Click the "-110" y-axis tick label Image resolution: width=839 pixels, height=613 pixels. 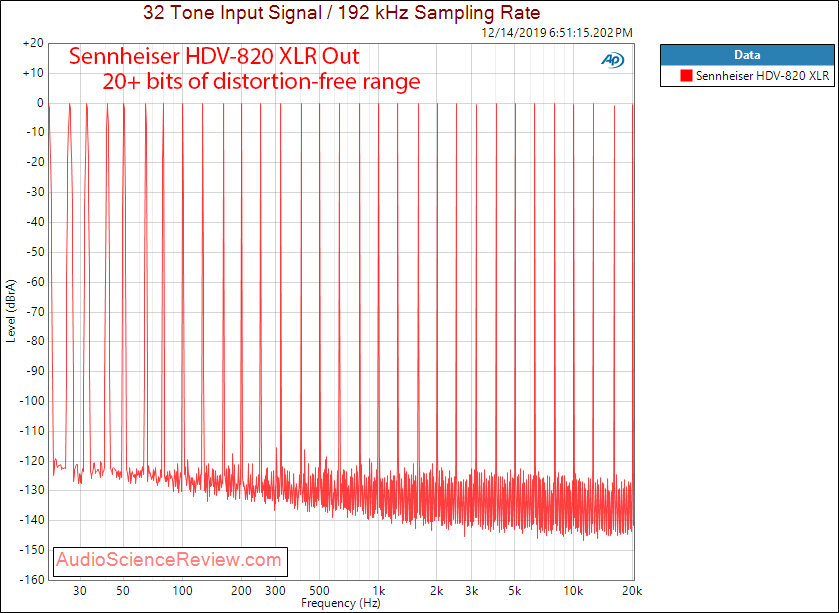click(32, 431)
